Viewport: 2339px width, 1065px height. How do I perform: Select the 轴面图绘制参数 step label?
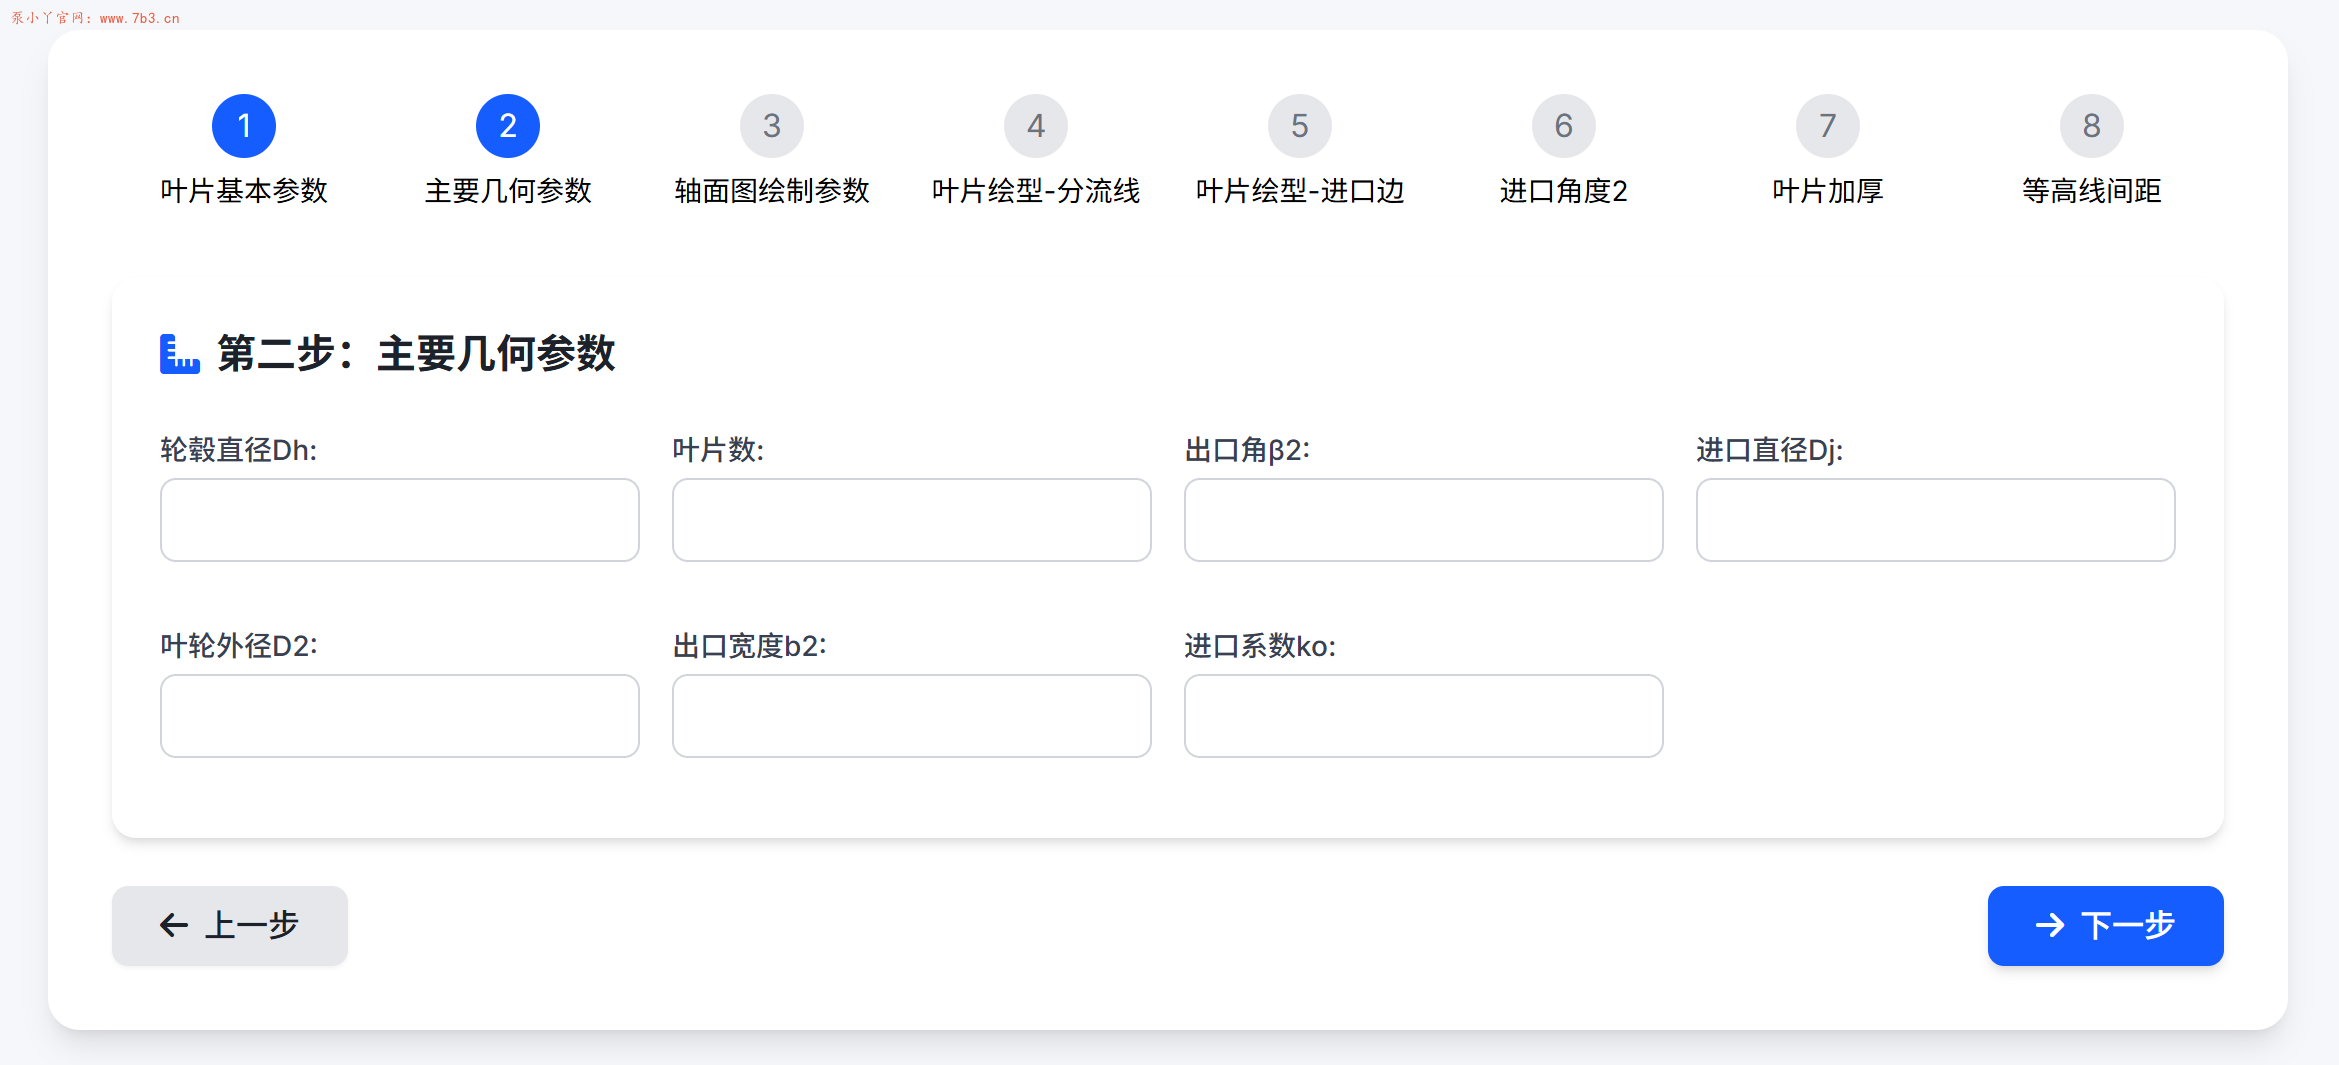pyautogui.click(x=772, y=191)
